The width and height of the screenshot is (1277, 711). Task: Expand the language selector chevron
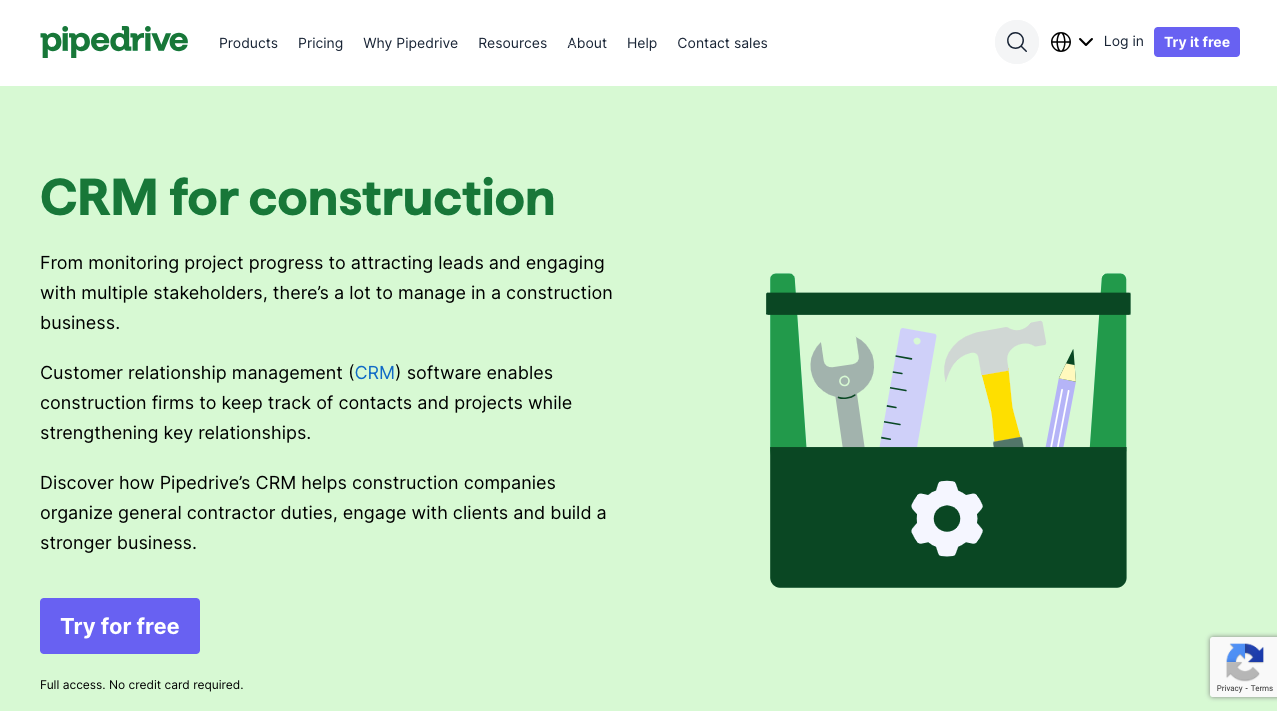click(x=1086, y=42)
